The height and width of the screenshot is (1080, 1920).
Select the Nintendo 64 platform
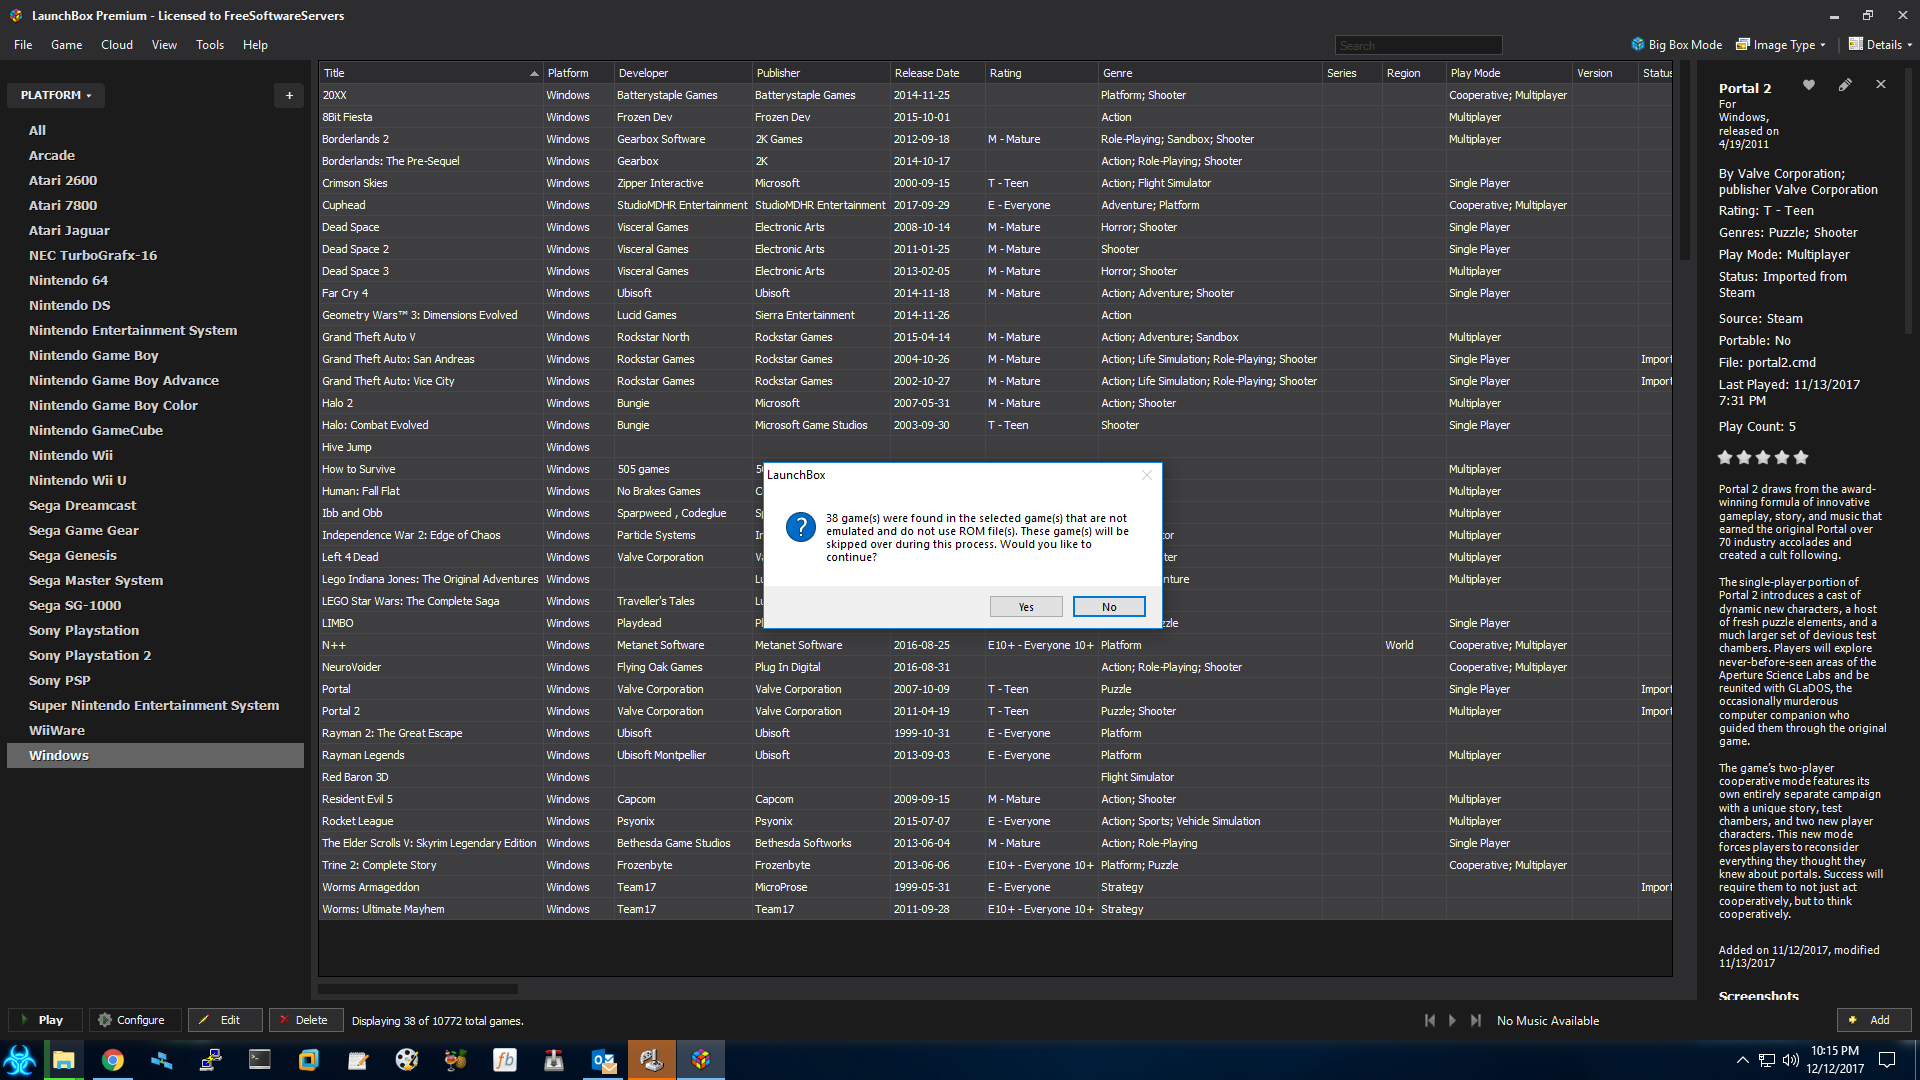pyautogui.click(x=68, y=280)
